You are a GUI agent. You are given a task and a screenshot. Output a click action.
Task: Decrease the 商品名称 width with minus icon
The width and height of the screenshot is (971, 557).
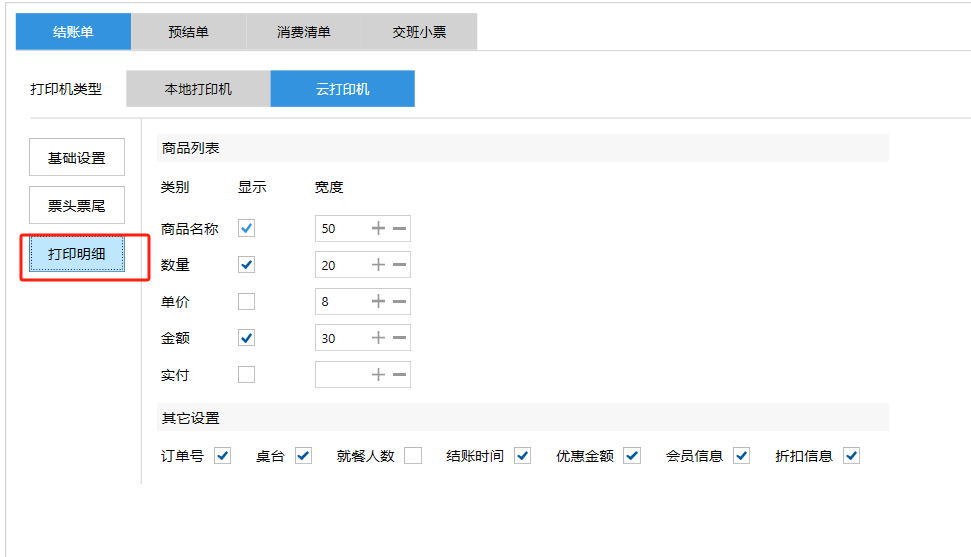tap(399, 228)
